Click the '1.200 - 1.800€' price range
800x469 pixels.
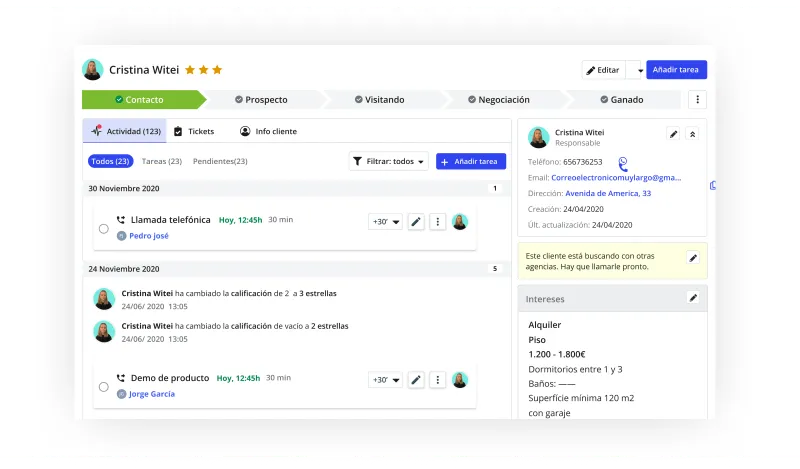pyautogui.click(x=557, y=354)
